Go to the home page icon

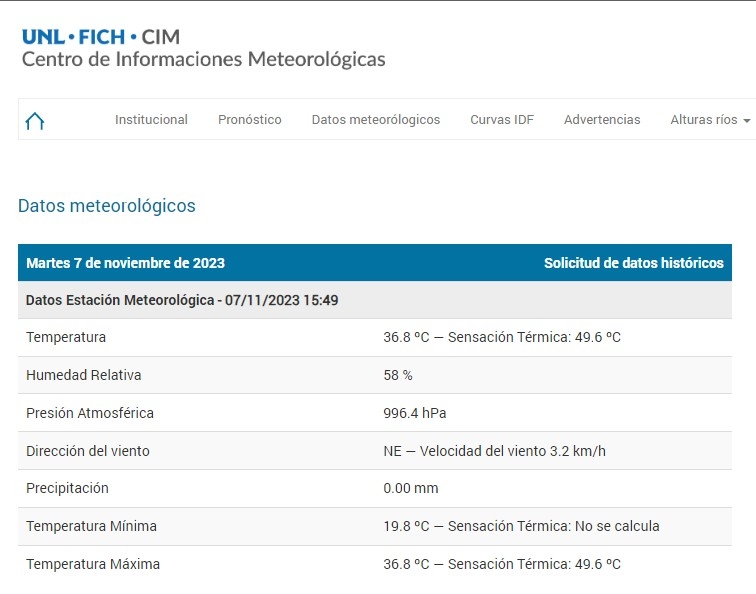point(35,121)
